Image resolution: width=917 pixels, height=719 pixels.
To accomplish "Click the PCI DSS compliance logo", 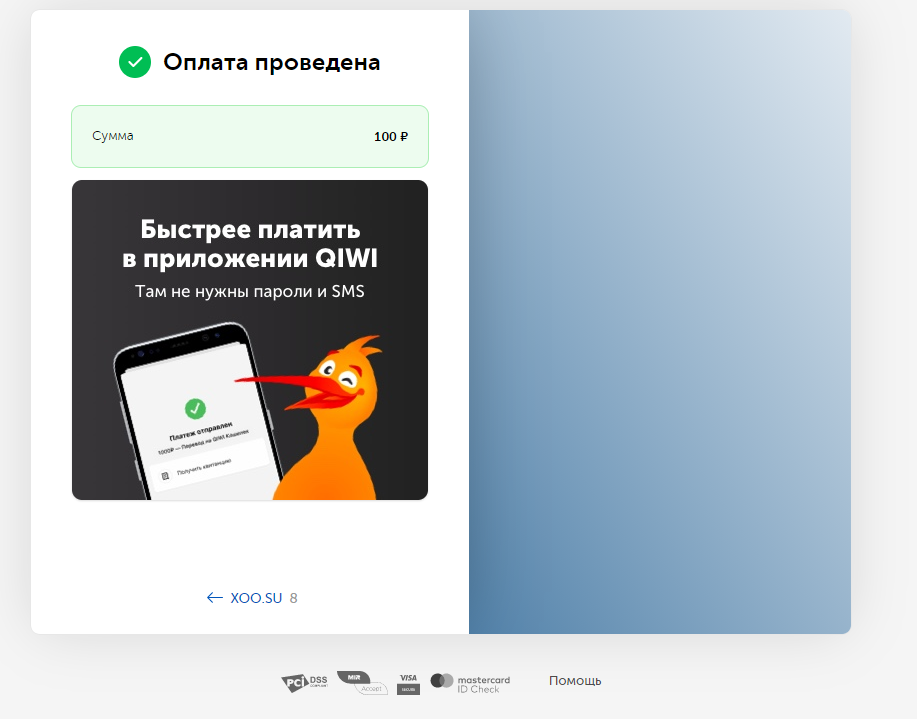I will click(x=304, y=682).
